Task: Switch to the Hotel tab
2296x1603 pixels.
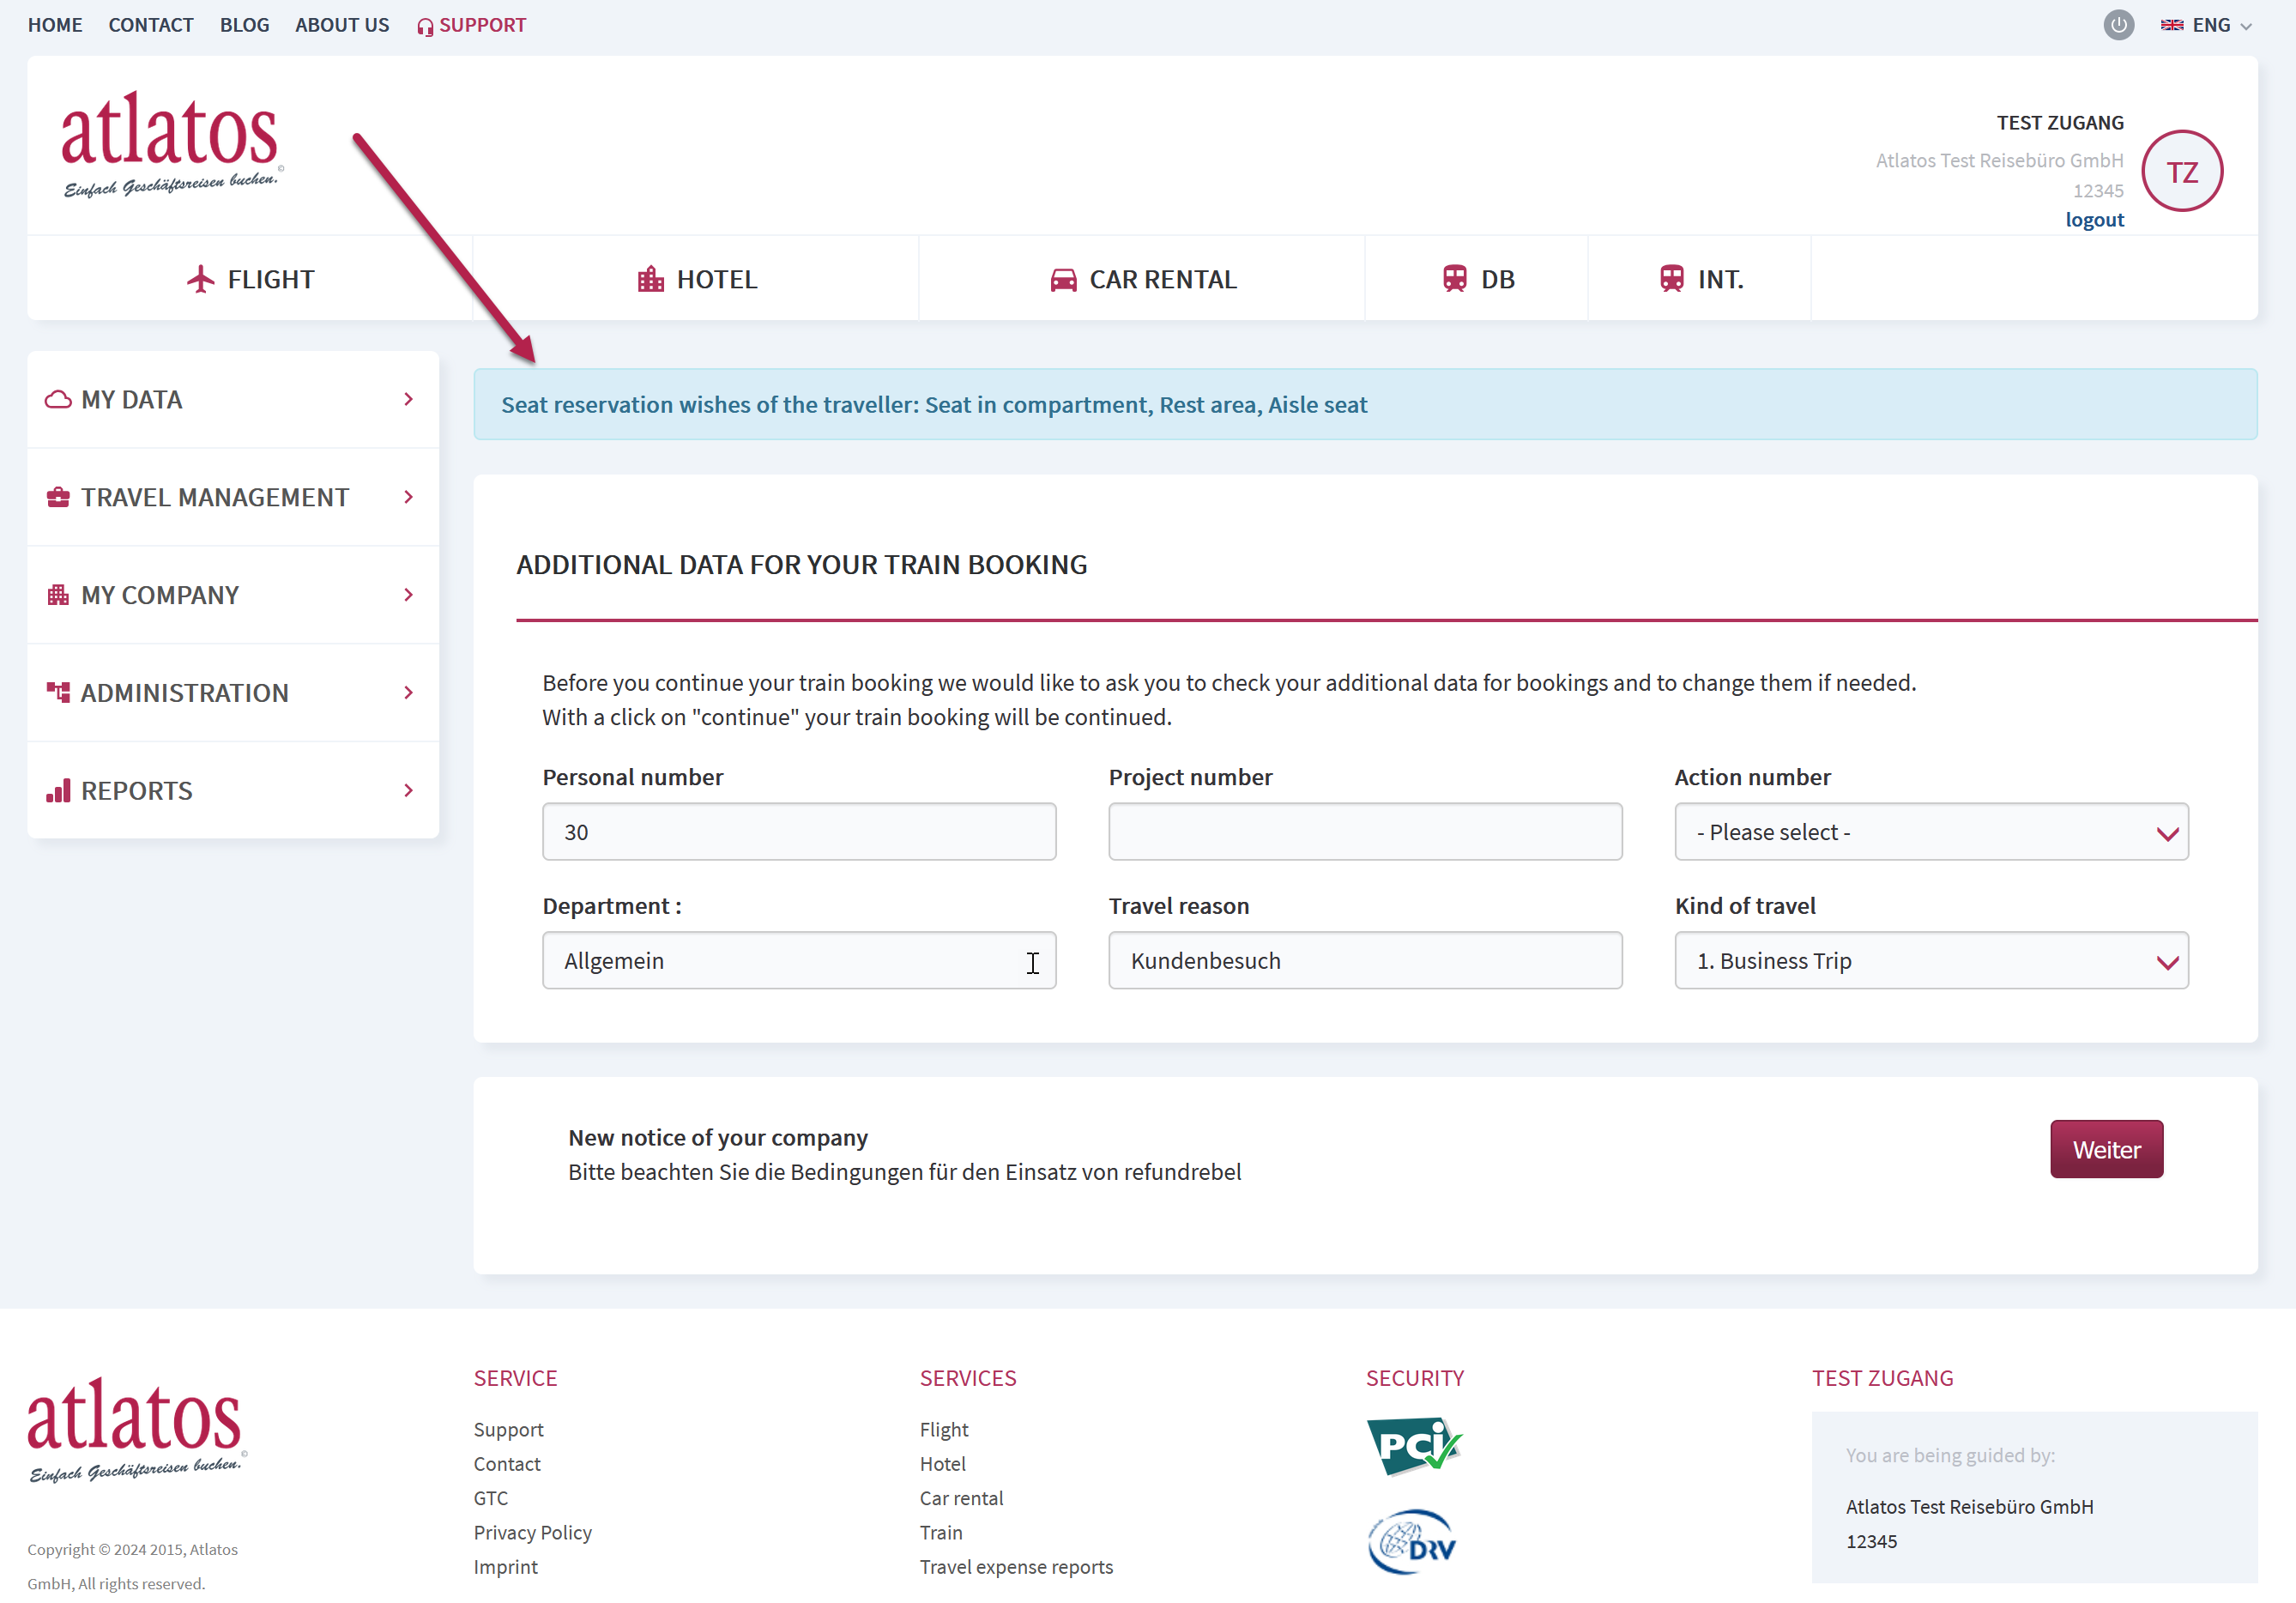Action: click(x=696, y=279)
